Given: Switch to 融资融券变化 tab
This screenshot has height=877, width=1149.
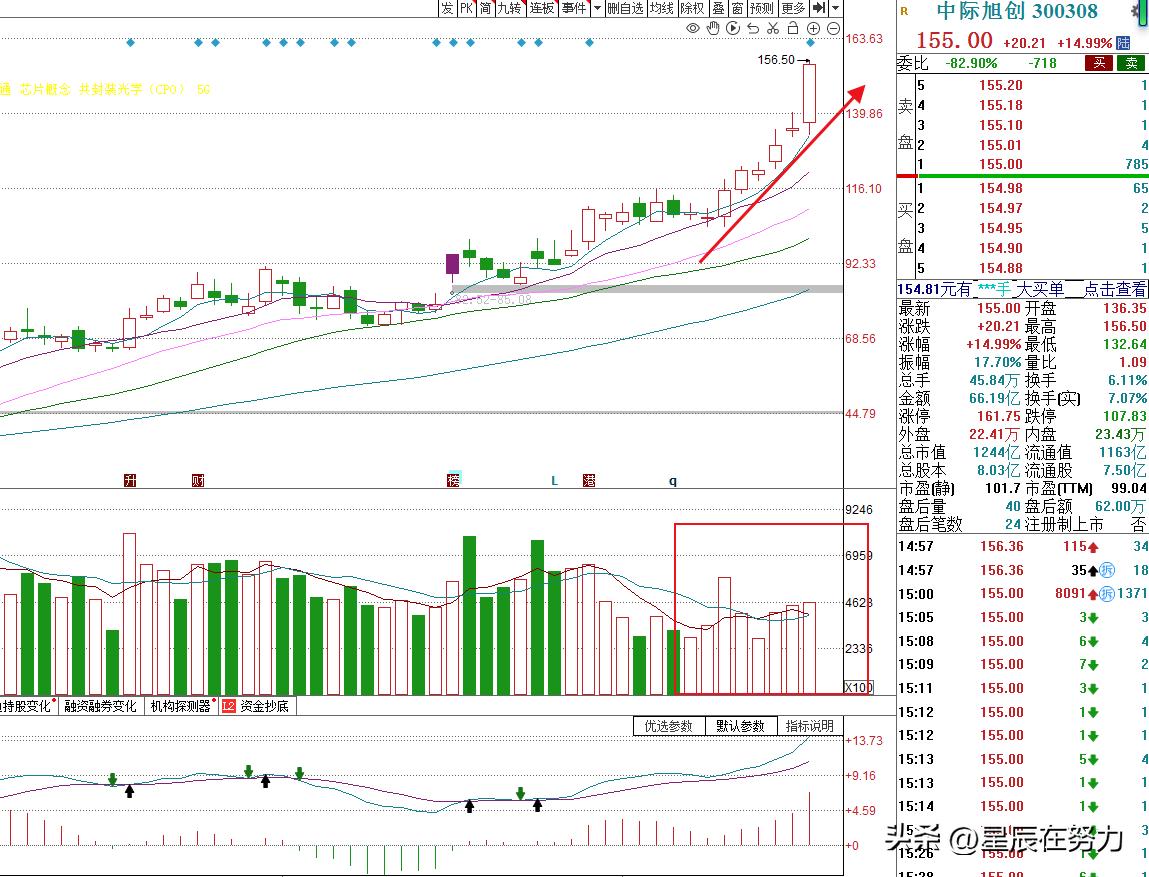Looking at the screenshot, I should [x=100, y=706].
